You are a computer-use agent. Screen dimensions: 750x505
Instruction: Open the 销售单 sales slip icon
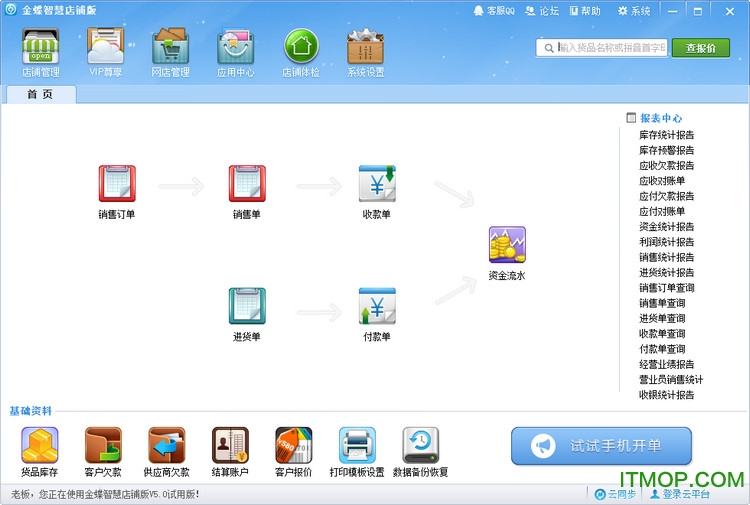click(247, 184)
